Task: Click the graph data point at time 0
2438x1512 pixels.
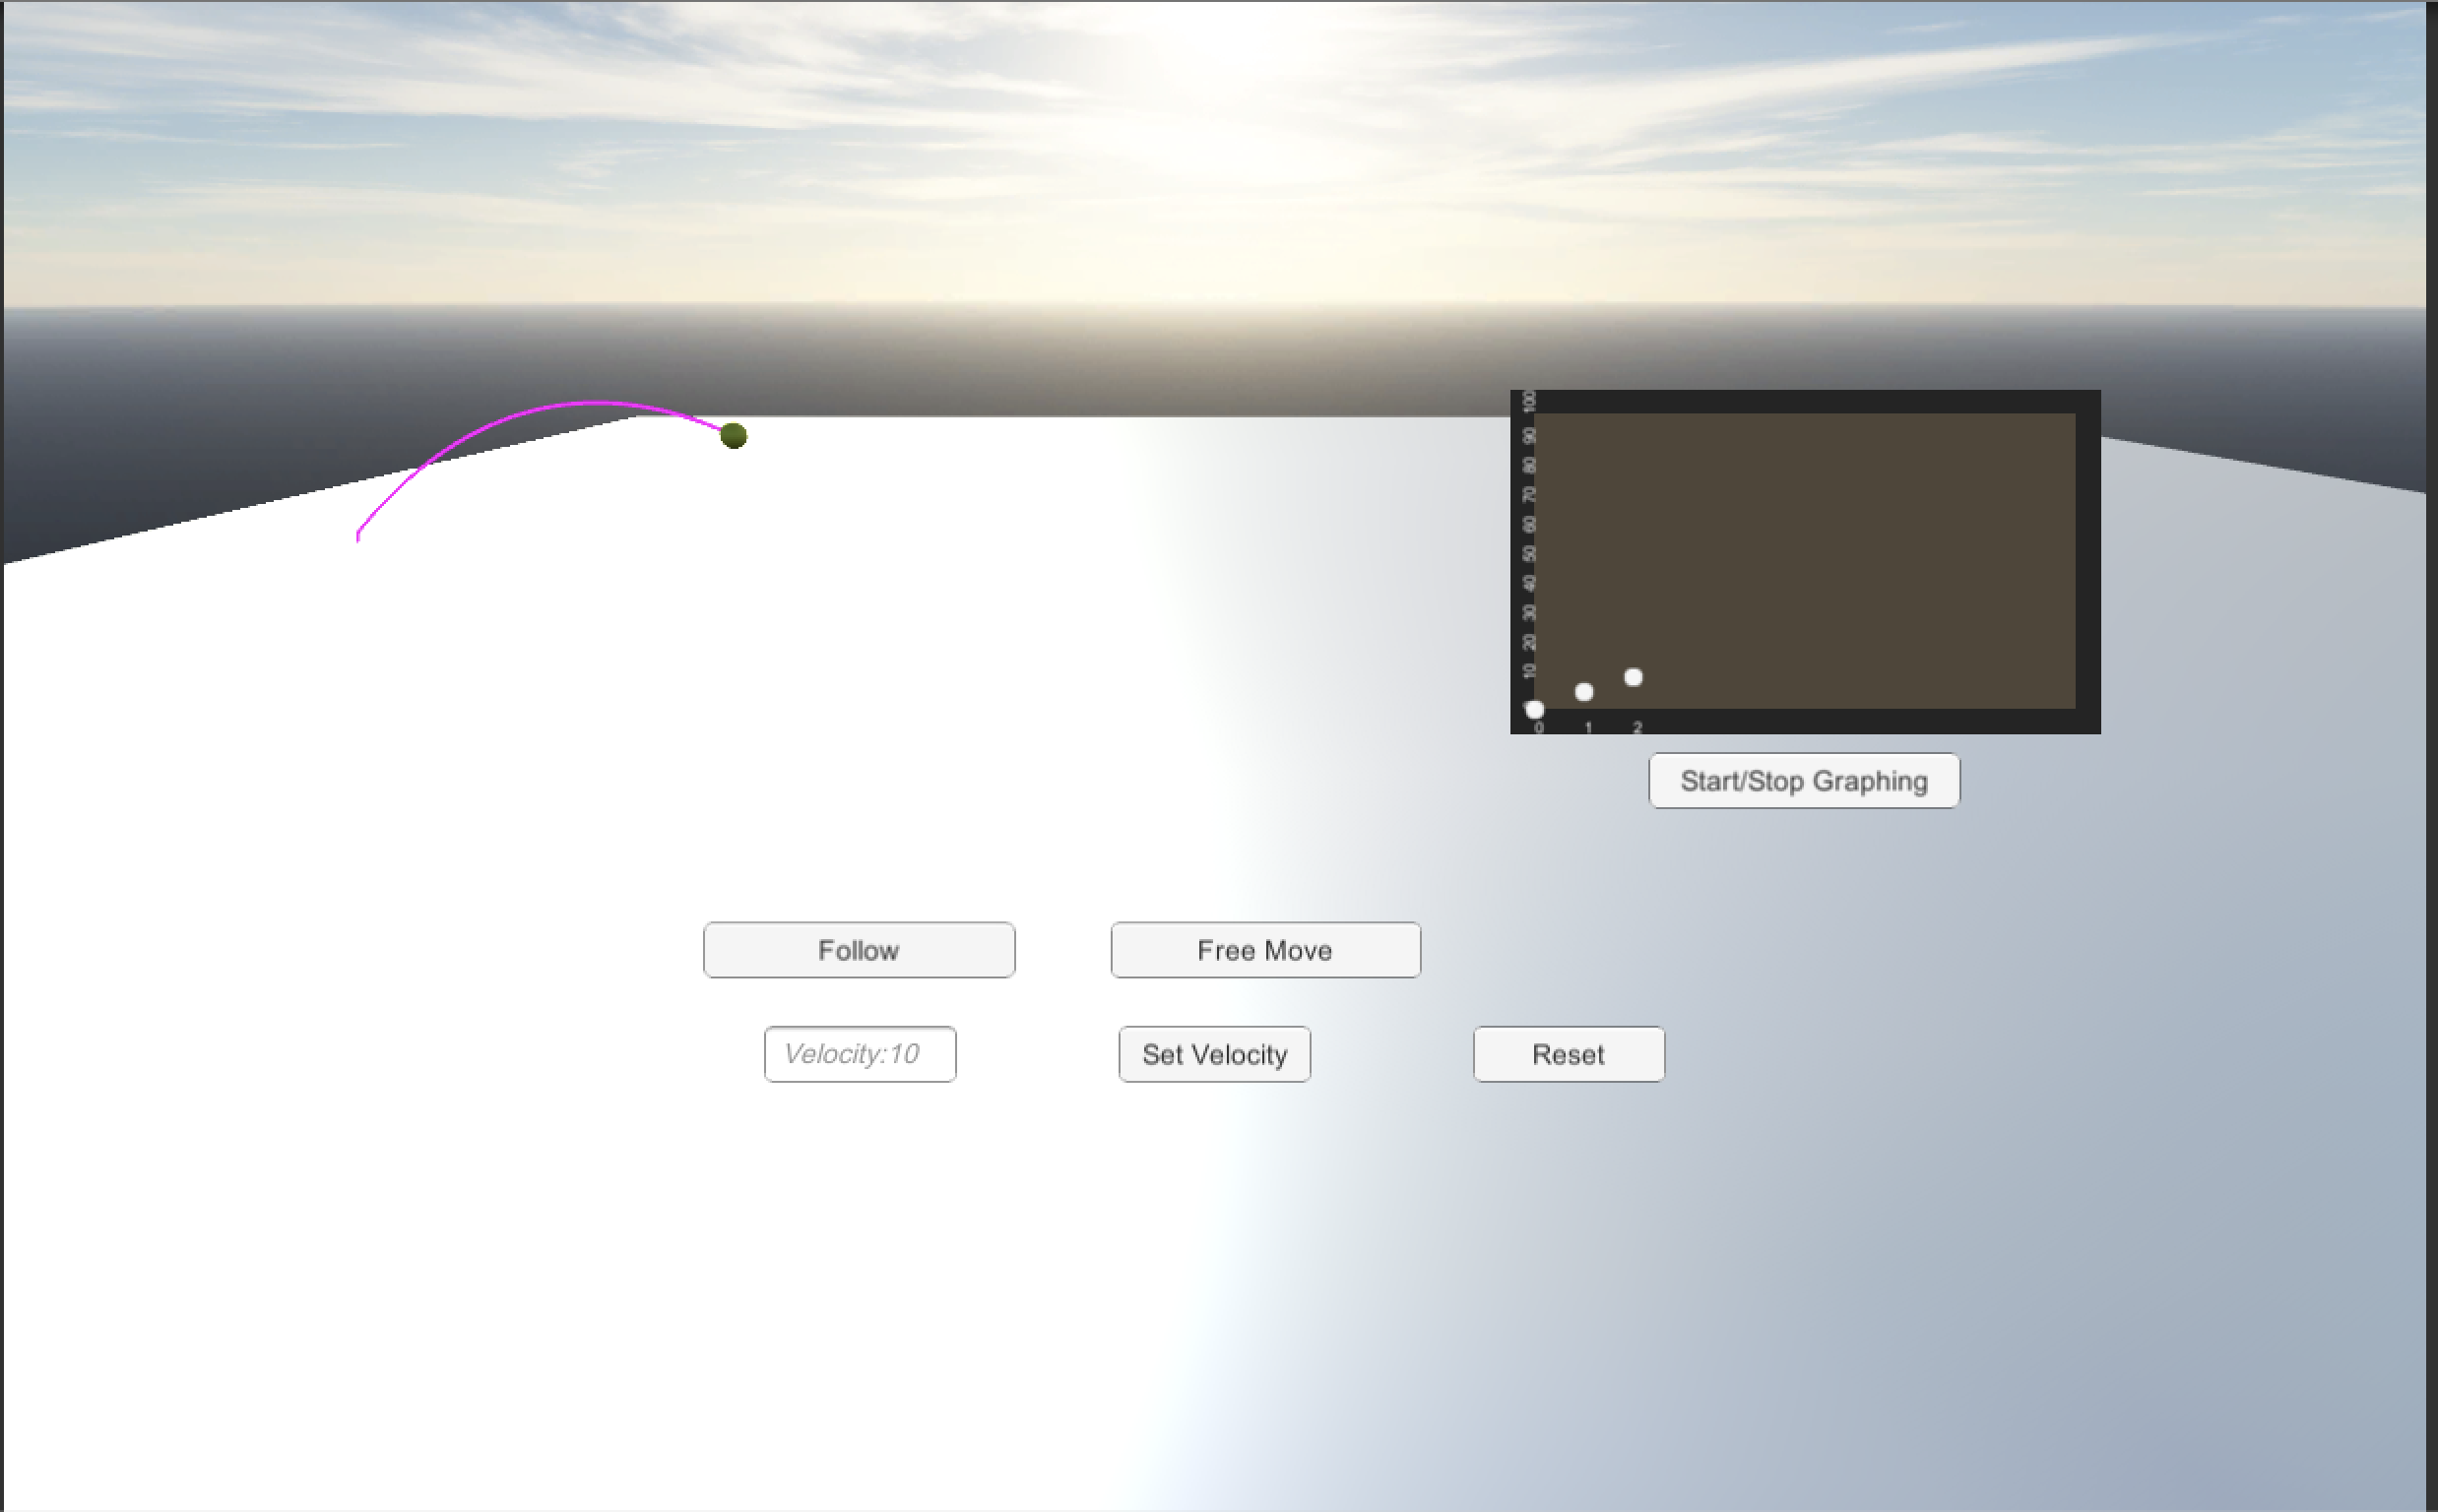Action: [x=1535, y=710]
